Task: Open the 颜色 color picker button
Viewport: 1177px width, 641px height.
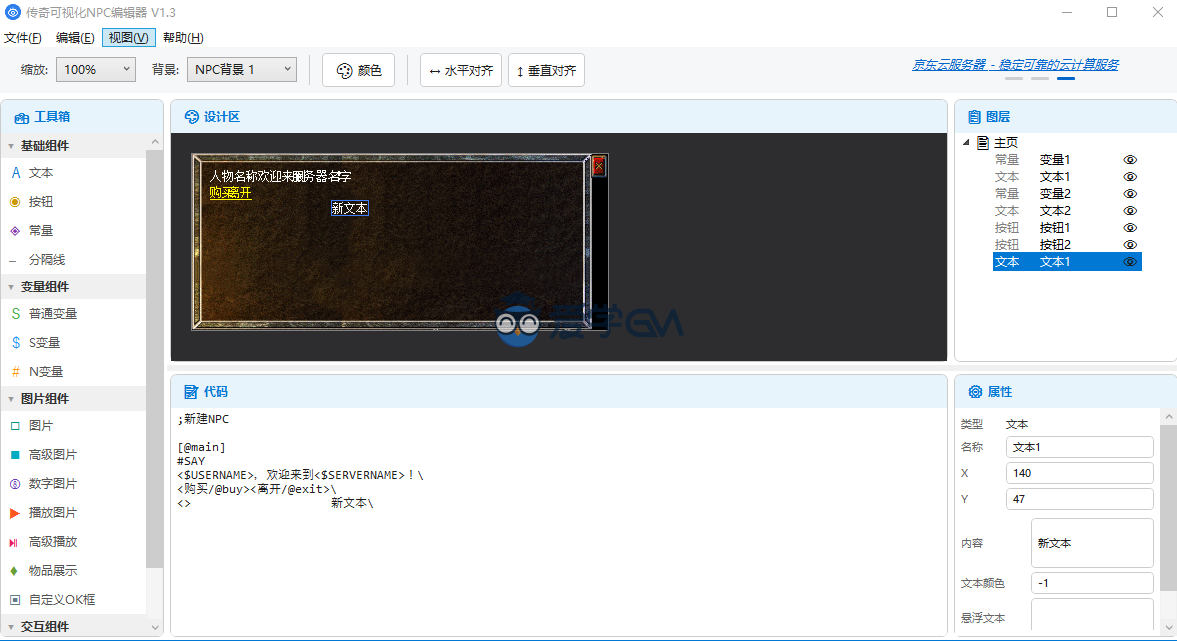Action: point(359,71)
